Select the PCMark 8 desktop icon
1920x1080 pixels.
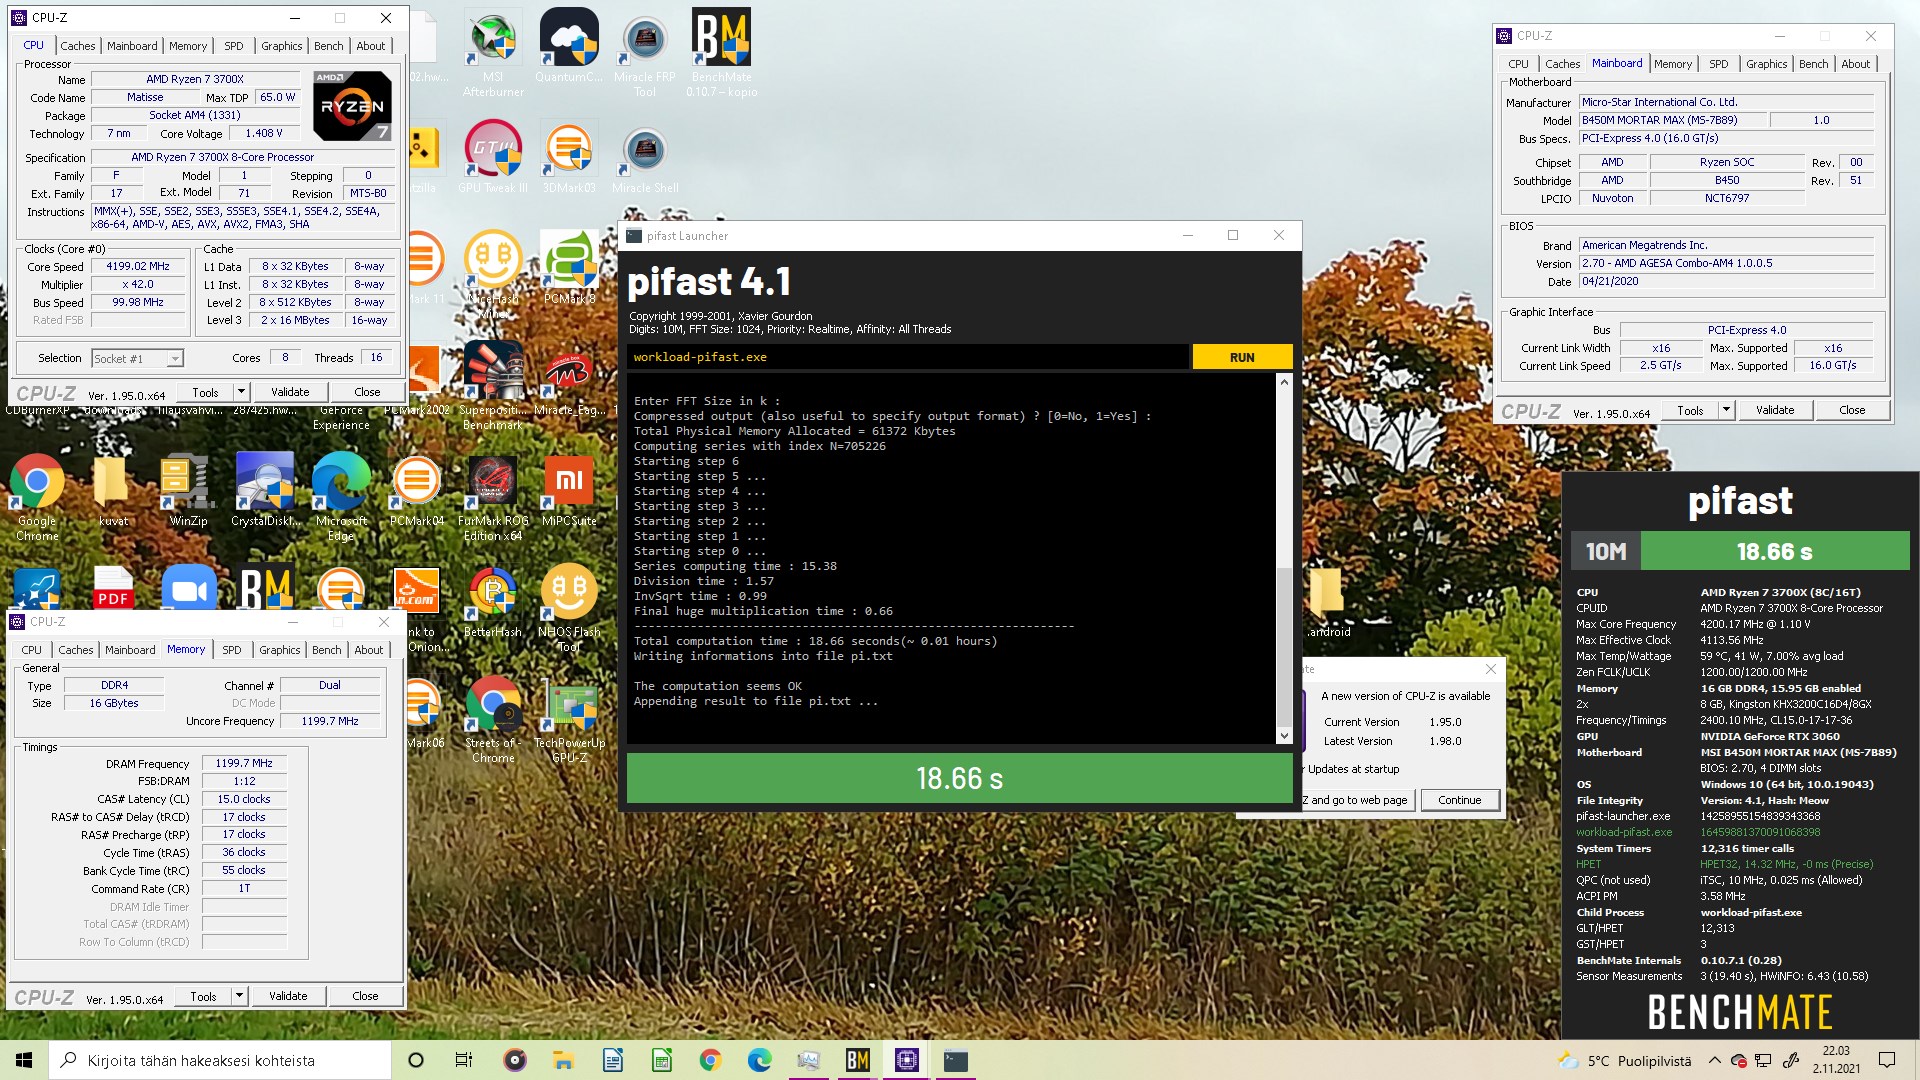(569, 267)
